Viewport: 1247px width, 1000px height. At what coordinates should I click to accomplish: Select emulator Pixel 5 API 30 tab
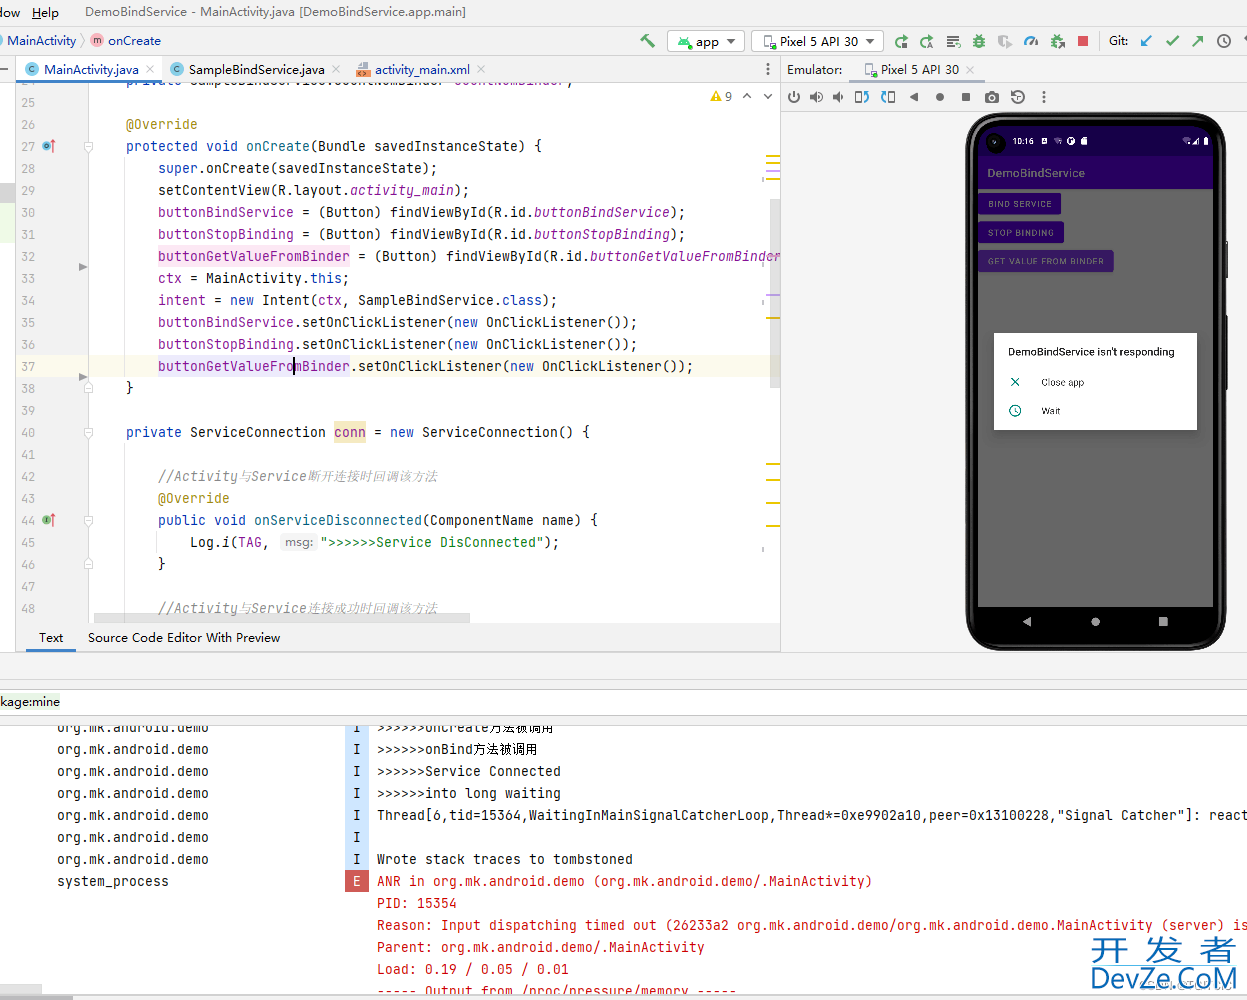(x=919, y=69)
